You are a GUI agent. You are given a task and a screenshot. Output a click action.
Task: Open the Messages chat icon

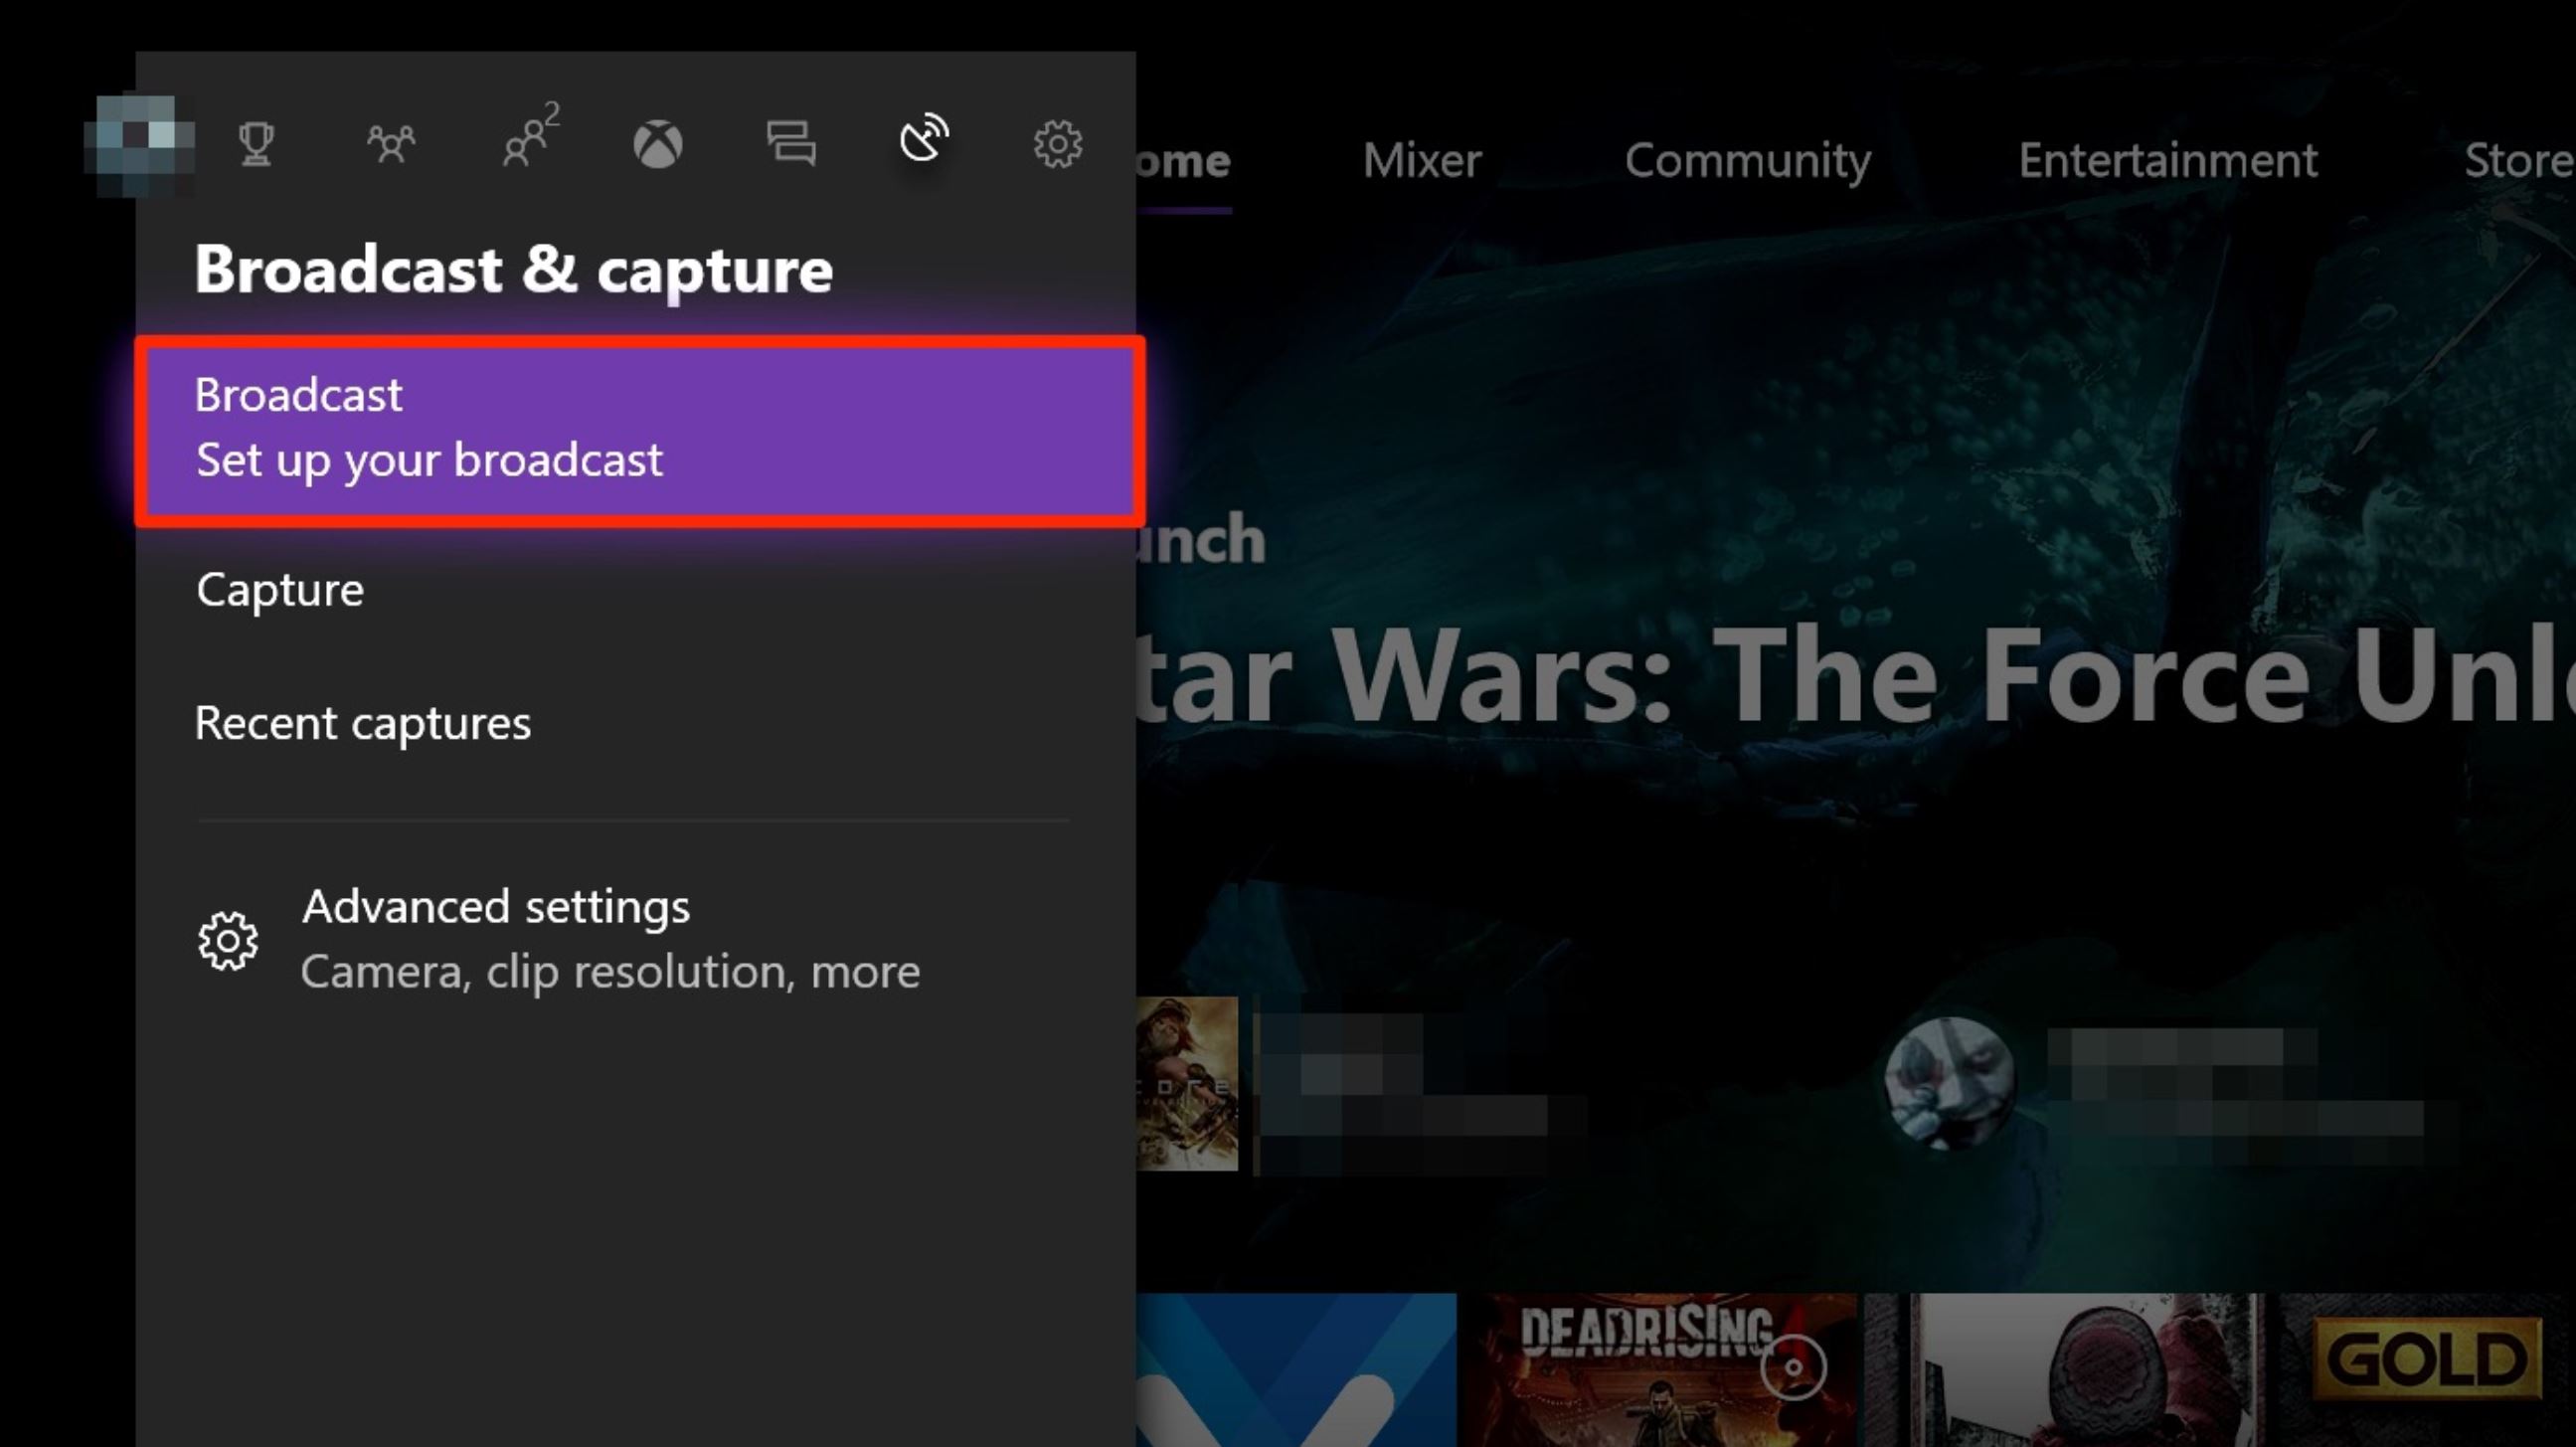[x=791, y=143]
